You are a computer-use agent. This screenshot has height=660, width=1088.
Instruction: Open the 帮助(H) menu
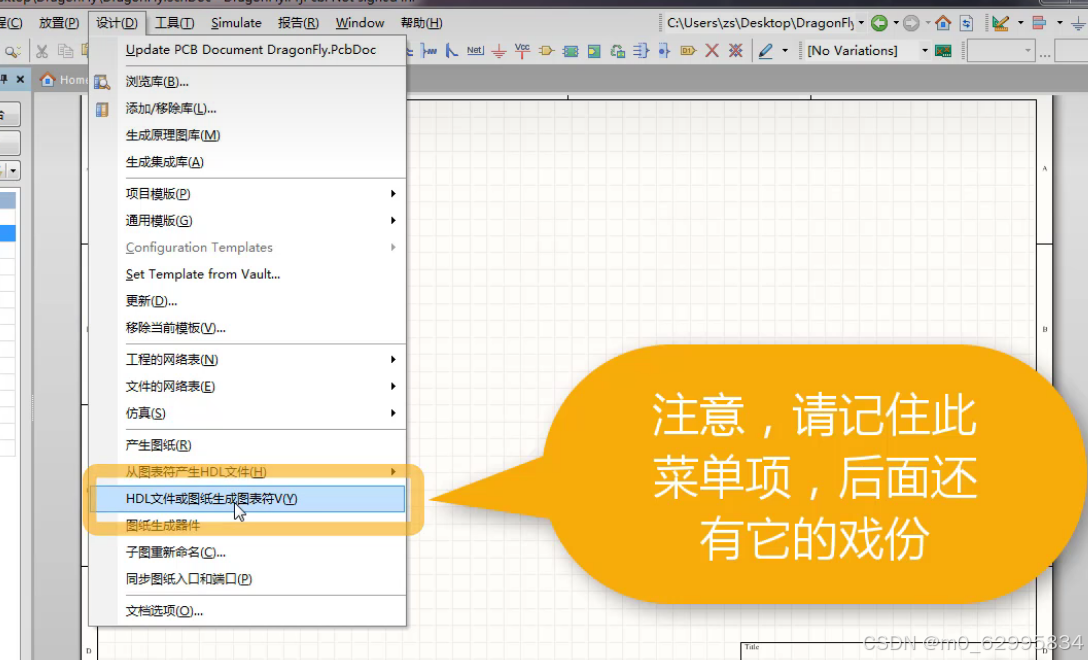422,23
